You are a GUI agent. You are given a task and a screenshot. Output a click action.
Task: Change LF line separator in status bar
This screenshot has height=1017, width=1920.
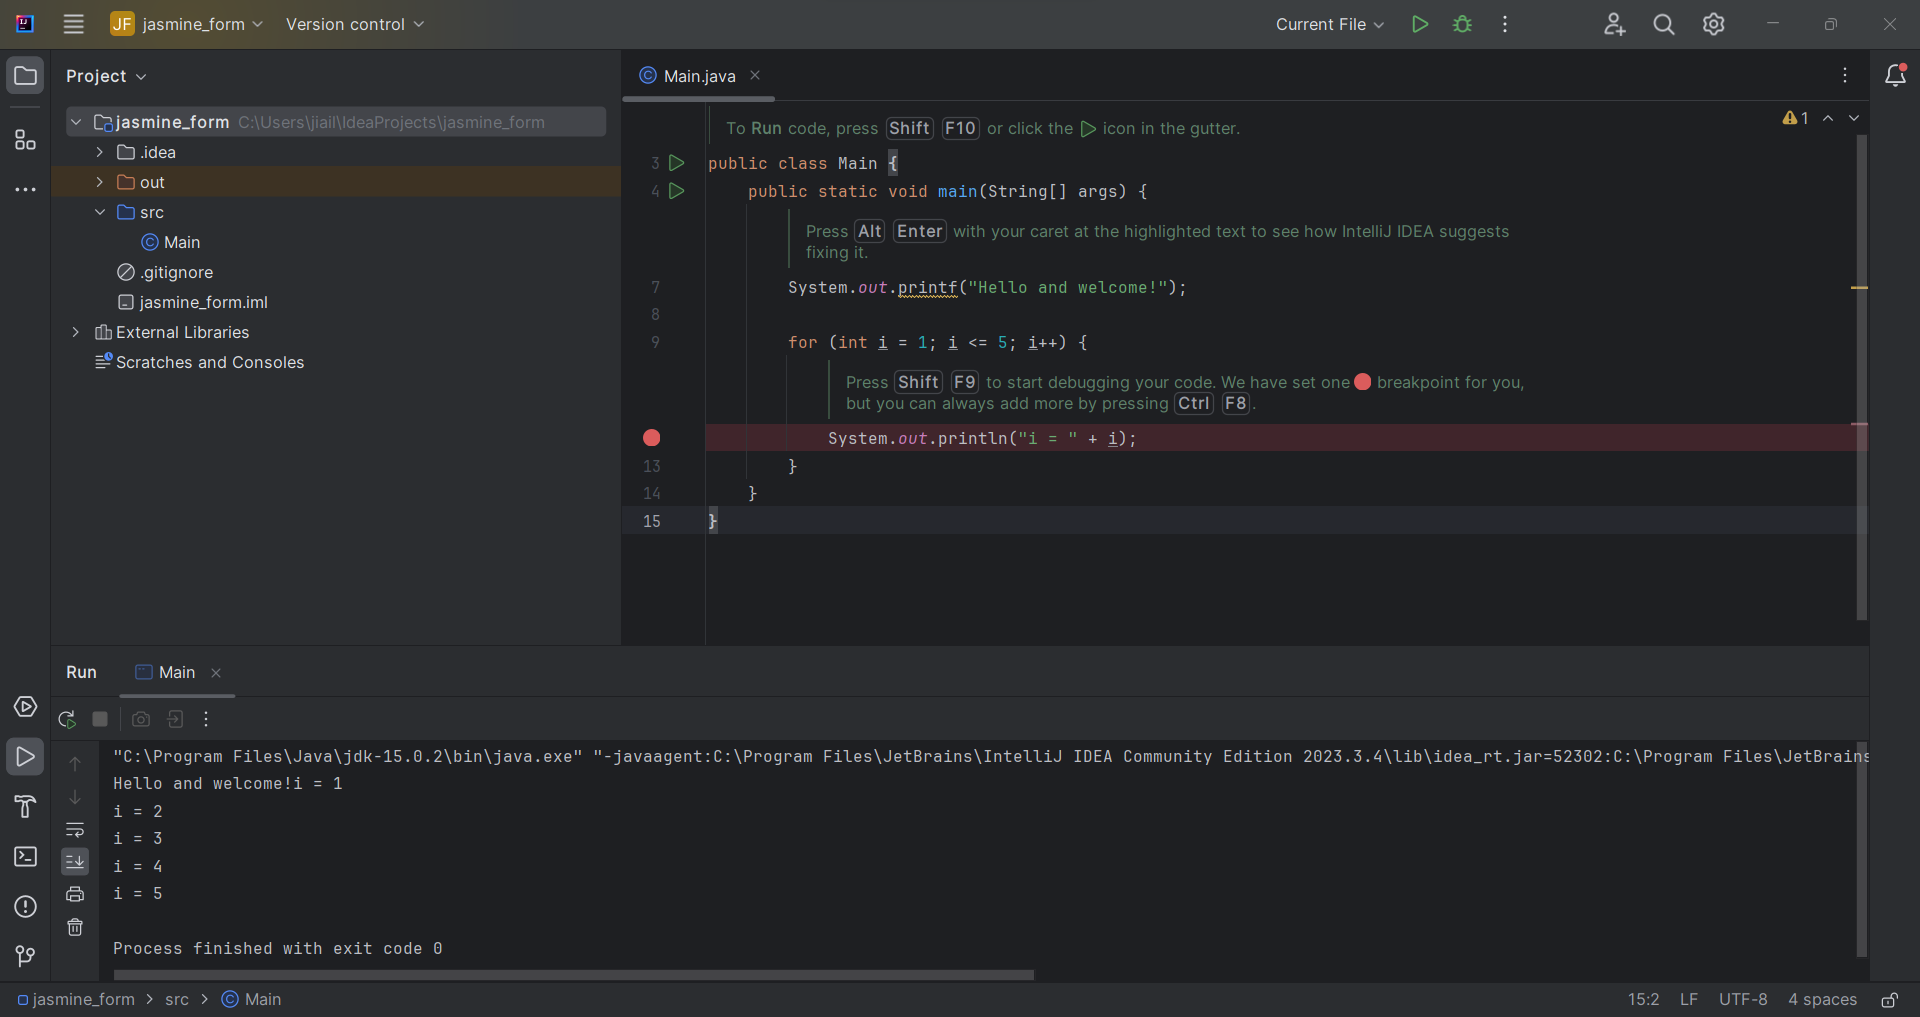coord(1689,1000)
